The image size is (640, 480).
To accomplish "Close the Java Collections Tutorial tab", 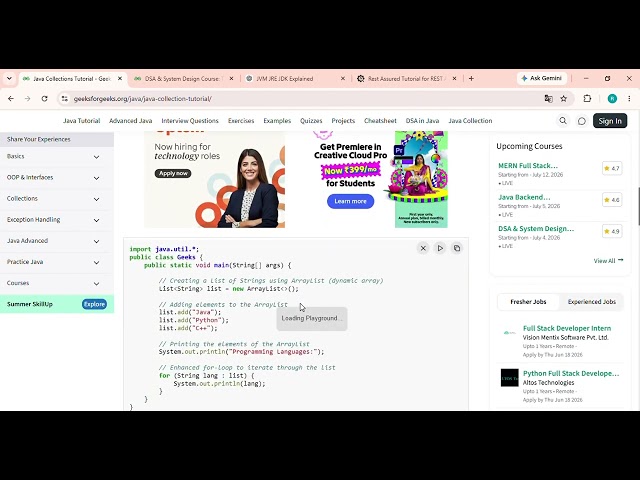I will tap(120, 78).
